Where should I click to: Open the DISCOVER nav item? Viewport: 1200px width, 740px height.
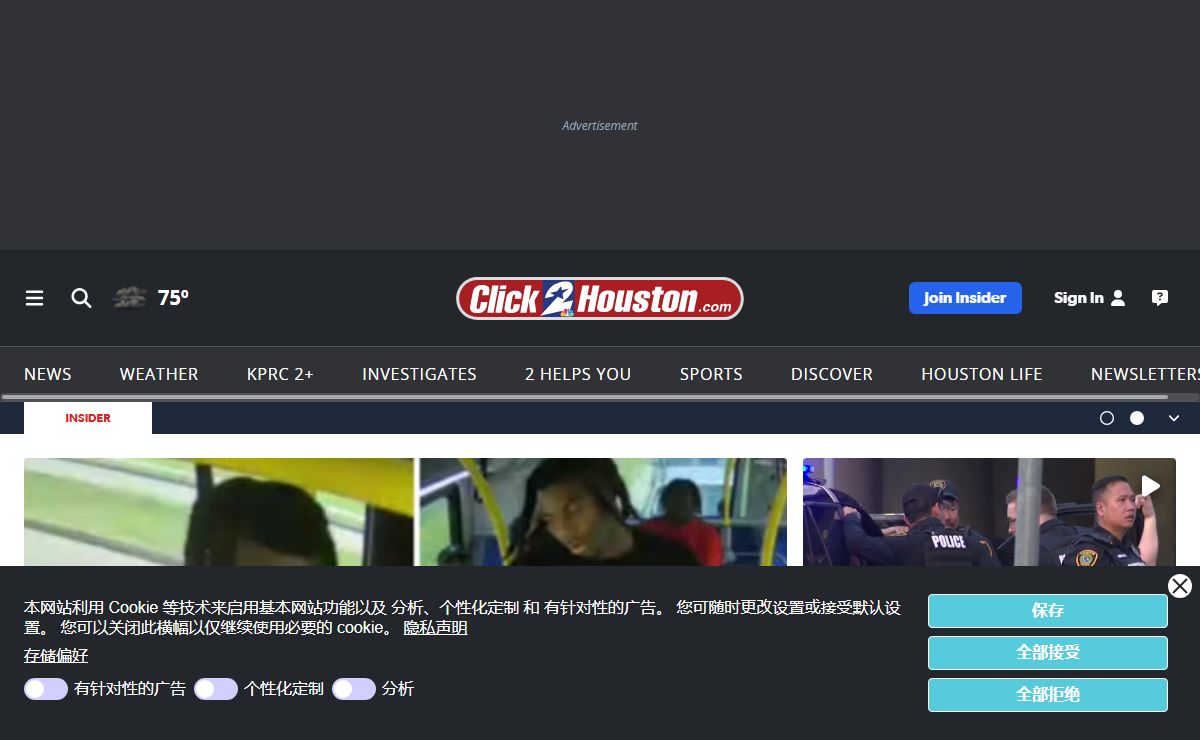pyautogui.click(x=832, y=374)
